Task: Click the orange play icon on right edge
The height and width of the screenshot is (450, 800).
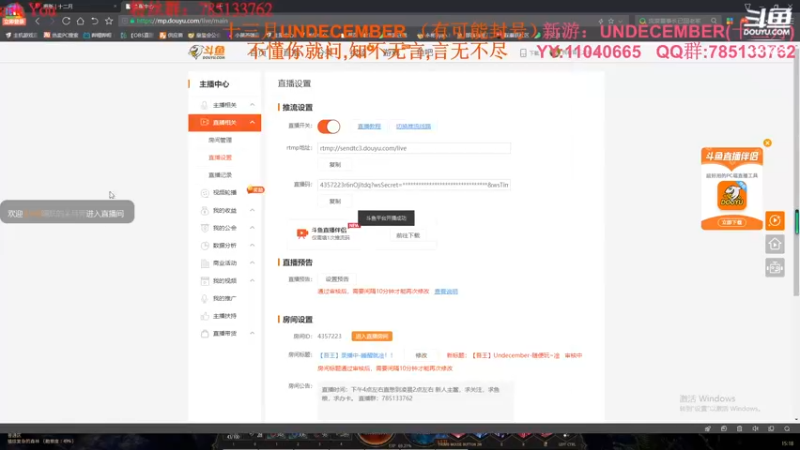Action: (774, 220)
